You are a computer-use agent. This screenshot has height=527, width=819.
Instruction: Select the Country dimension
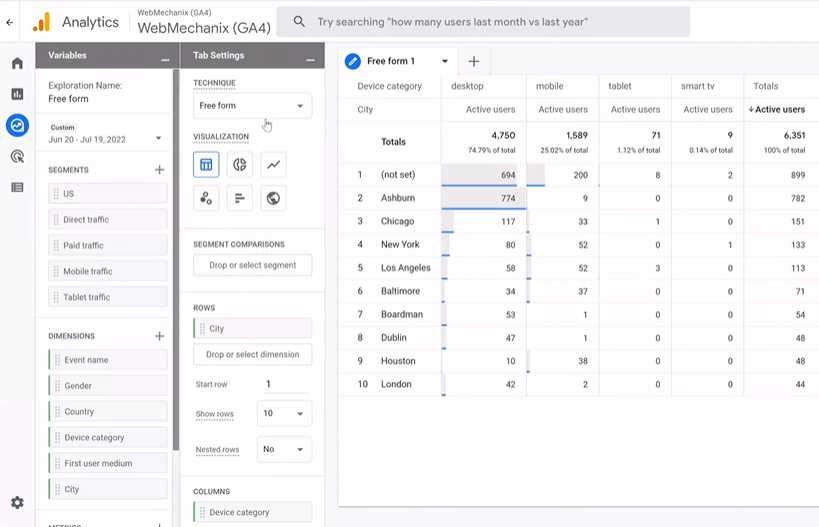[x=108, y=412]
